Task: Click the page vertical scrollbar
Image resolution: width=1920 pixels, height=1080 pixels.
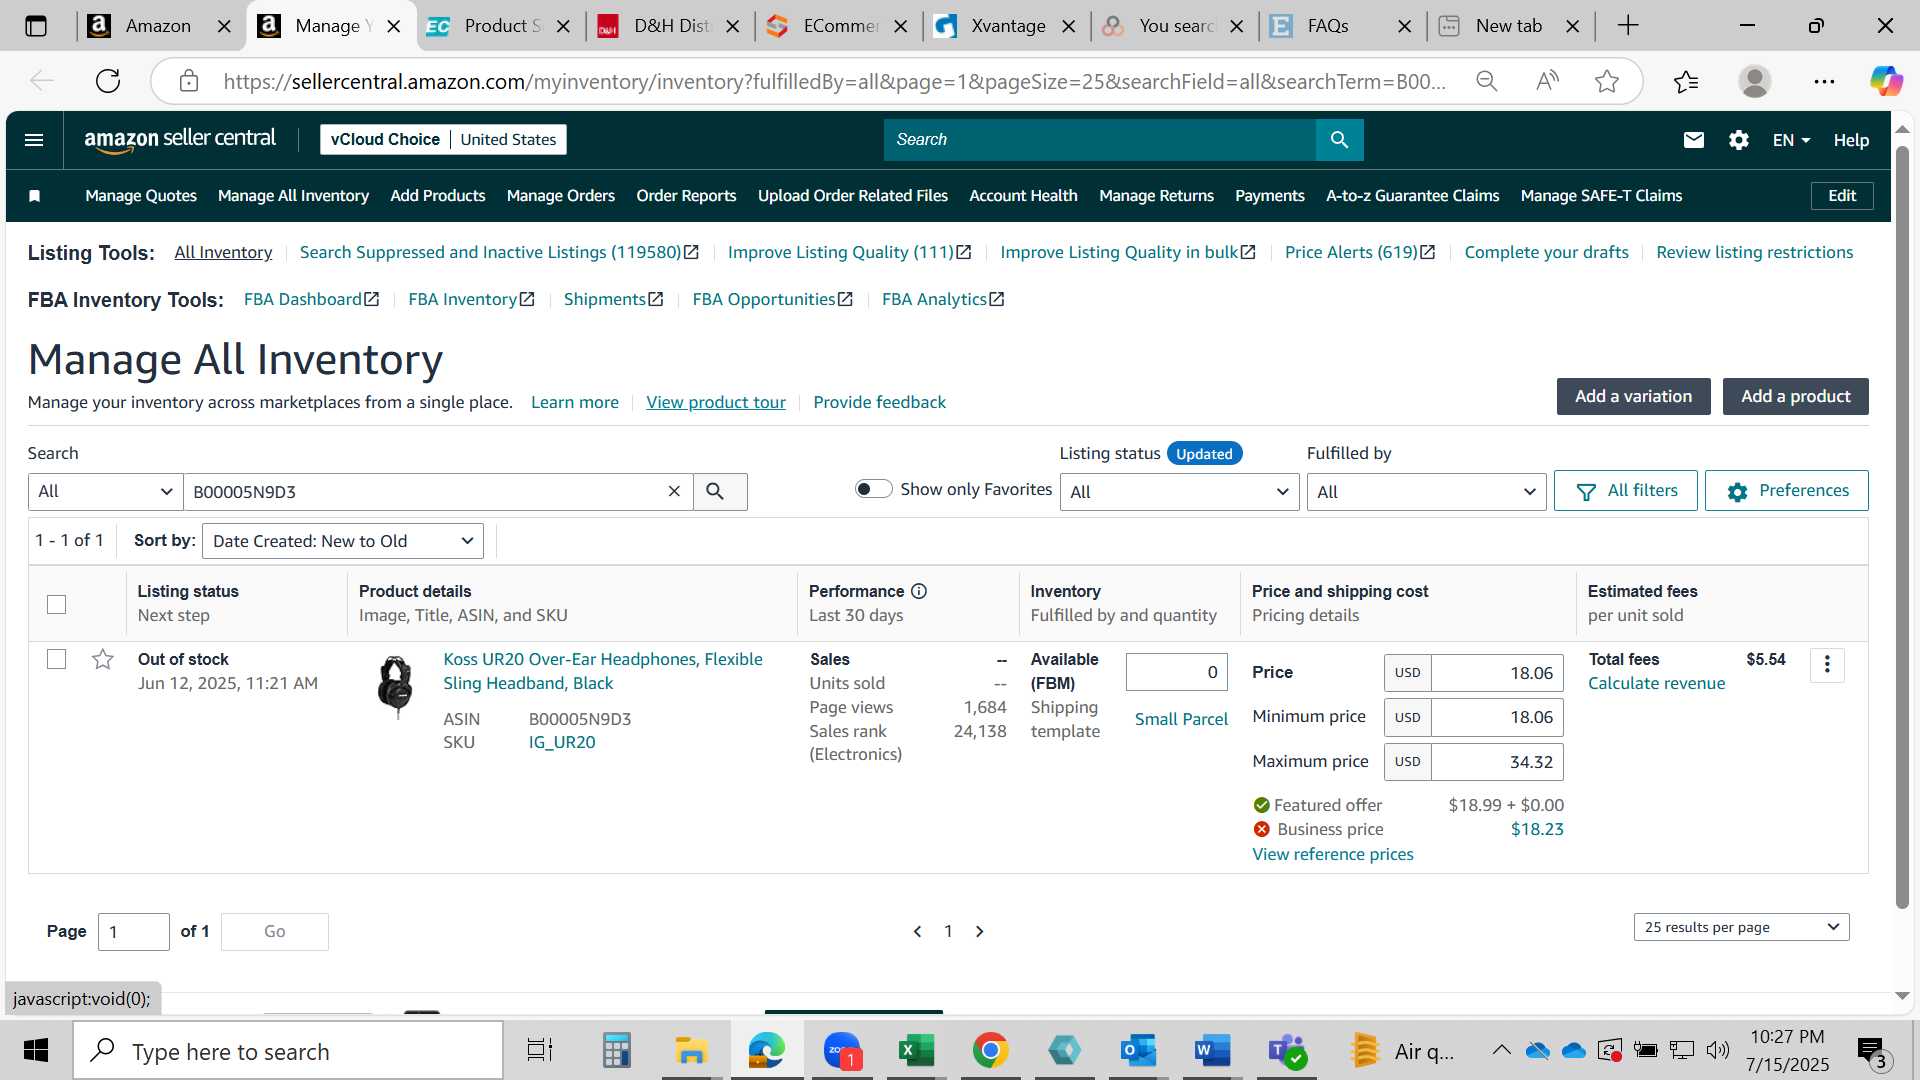Action: (1902, 530)
